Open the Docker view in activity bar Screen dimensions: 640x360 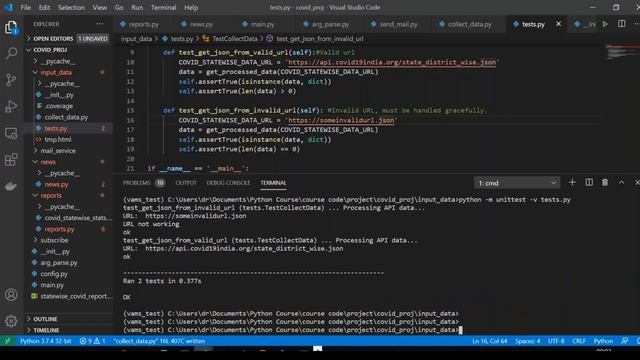tap(11, 186)
